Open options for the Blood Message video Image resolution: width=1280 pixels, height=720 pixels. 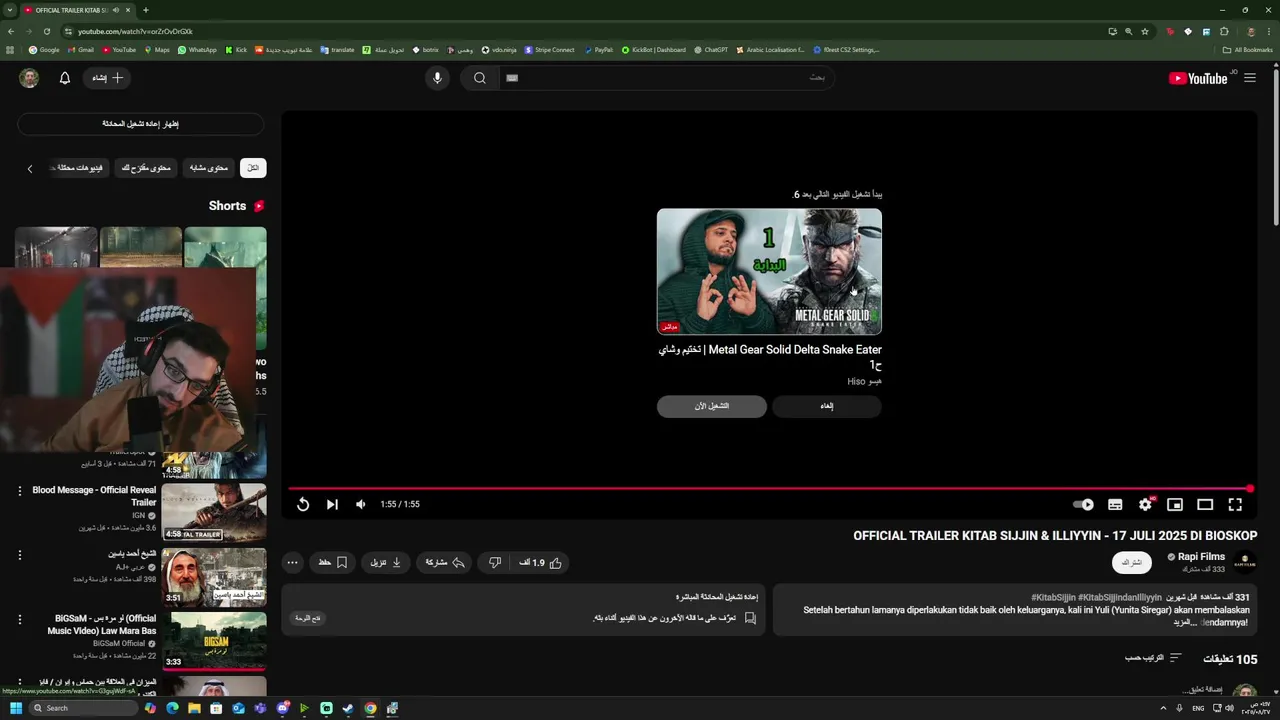pos(19,491)
